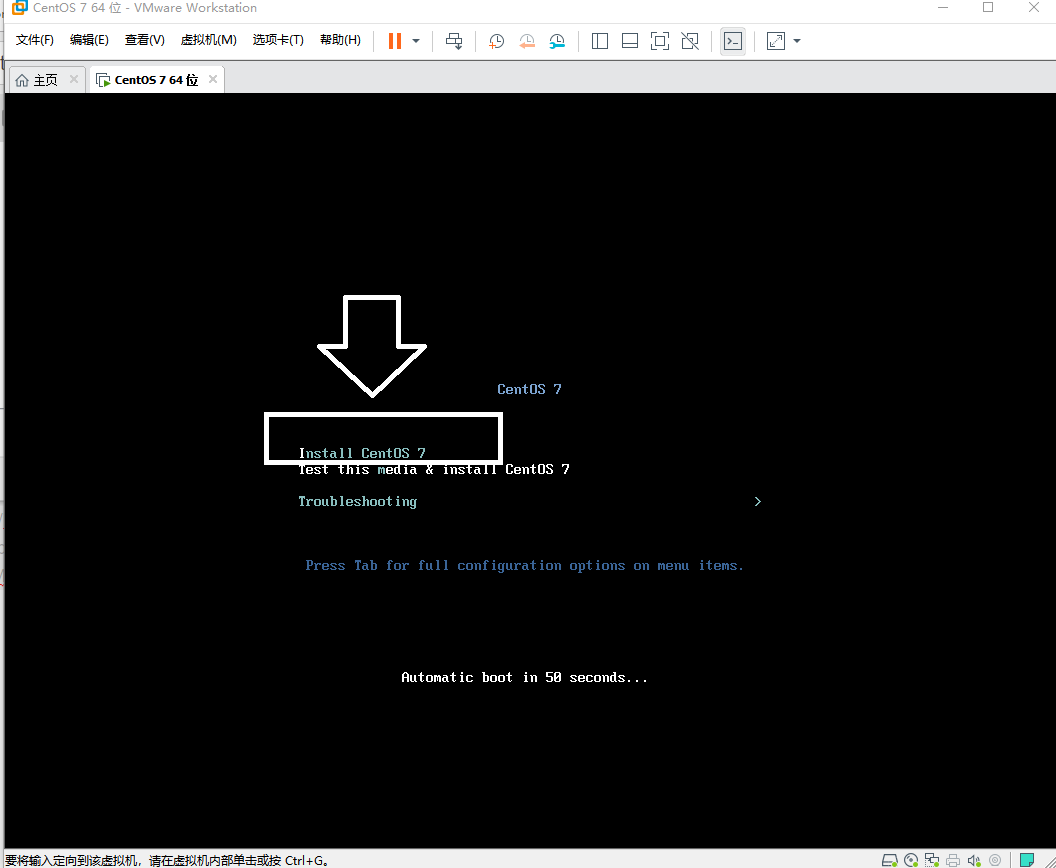
Task: Revert VM to previous snapshot
Action: click(x=527, y=41)
